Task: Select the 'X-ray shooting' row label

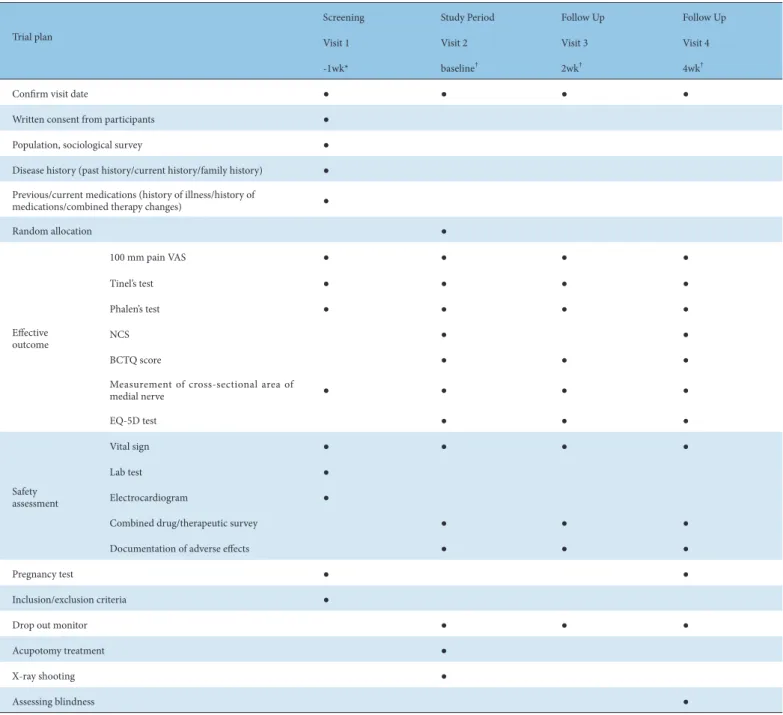Action: 43,676
